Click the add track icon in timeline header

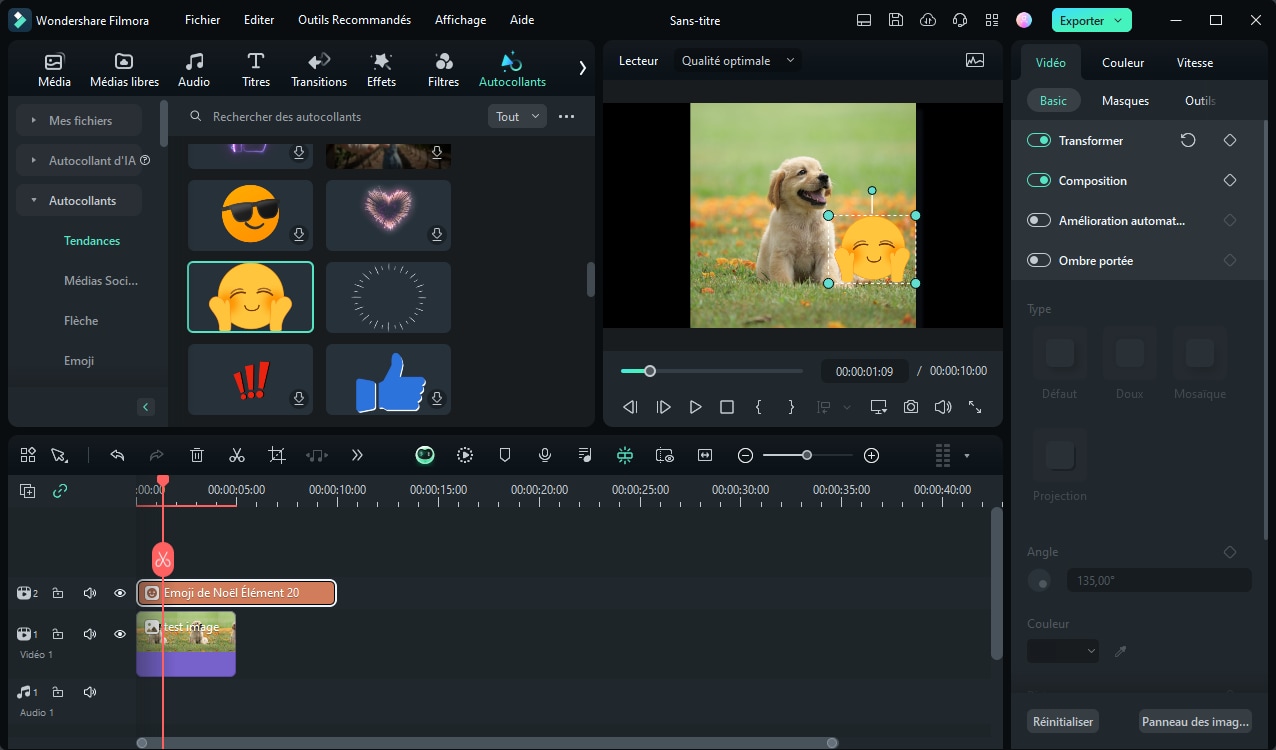[28, 491]
